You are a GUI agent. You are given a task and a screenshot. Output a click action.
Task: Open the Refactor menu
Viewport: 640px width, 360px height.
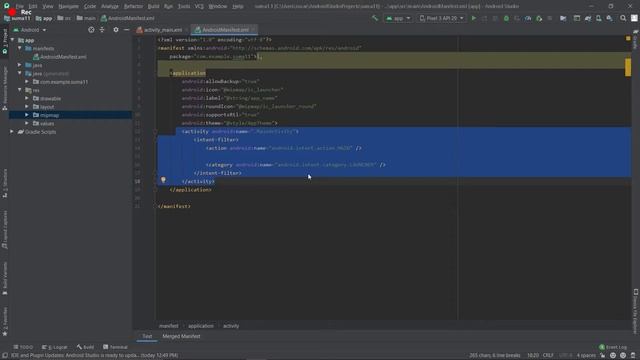coord(133,6)
